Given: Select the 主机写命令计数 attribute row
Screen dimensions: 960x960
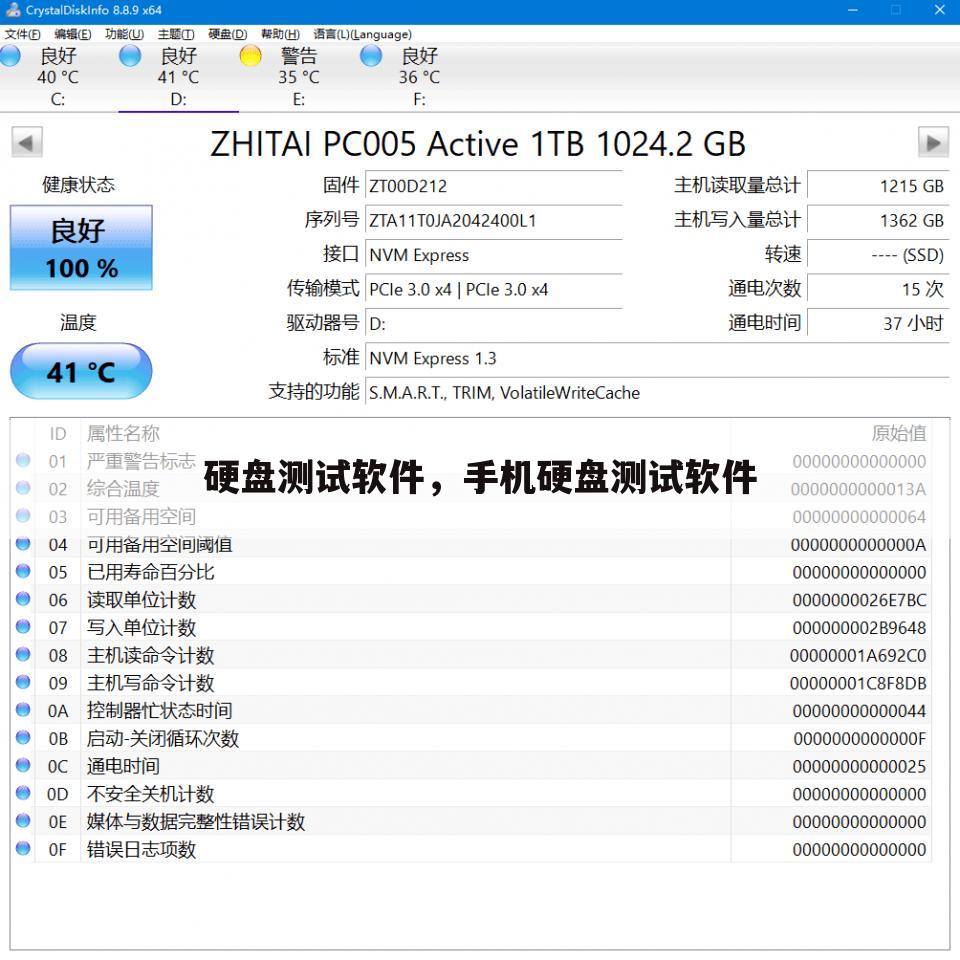Looking at the screenshot, I should click(471, 683).
